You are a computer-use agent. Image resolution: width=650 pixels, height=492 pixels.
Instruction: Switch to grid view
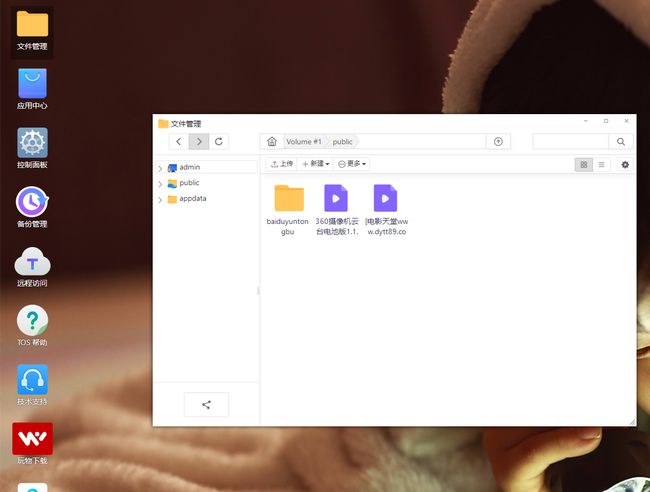tap(584, 165)
